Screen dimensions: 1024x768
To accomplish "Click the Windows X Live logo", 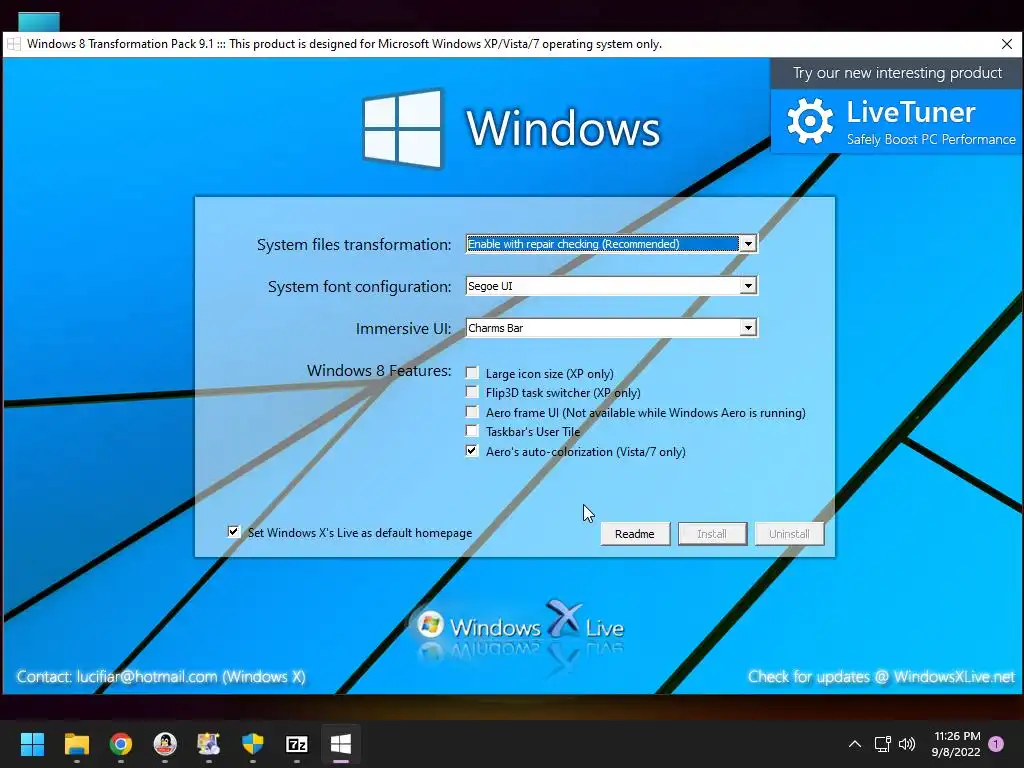I will (x=520, y=624).
